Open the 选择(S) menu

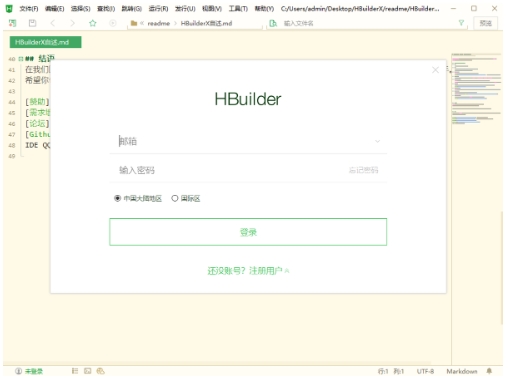point(80,9)
